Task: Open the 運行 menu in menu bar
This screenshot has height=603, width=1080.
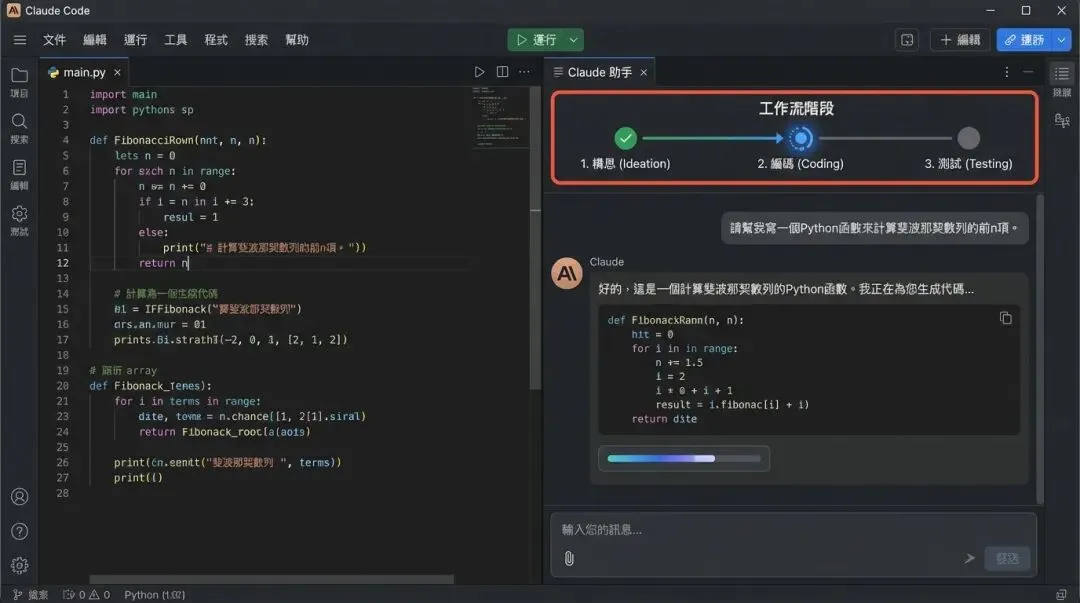Action: (x=135, y=40)
